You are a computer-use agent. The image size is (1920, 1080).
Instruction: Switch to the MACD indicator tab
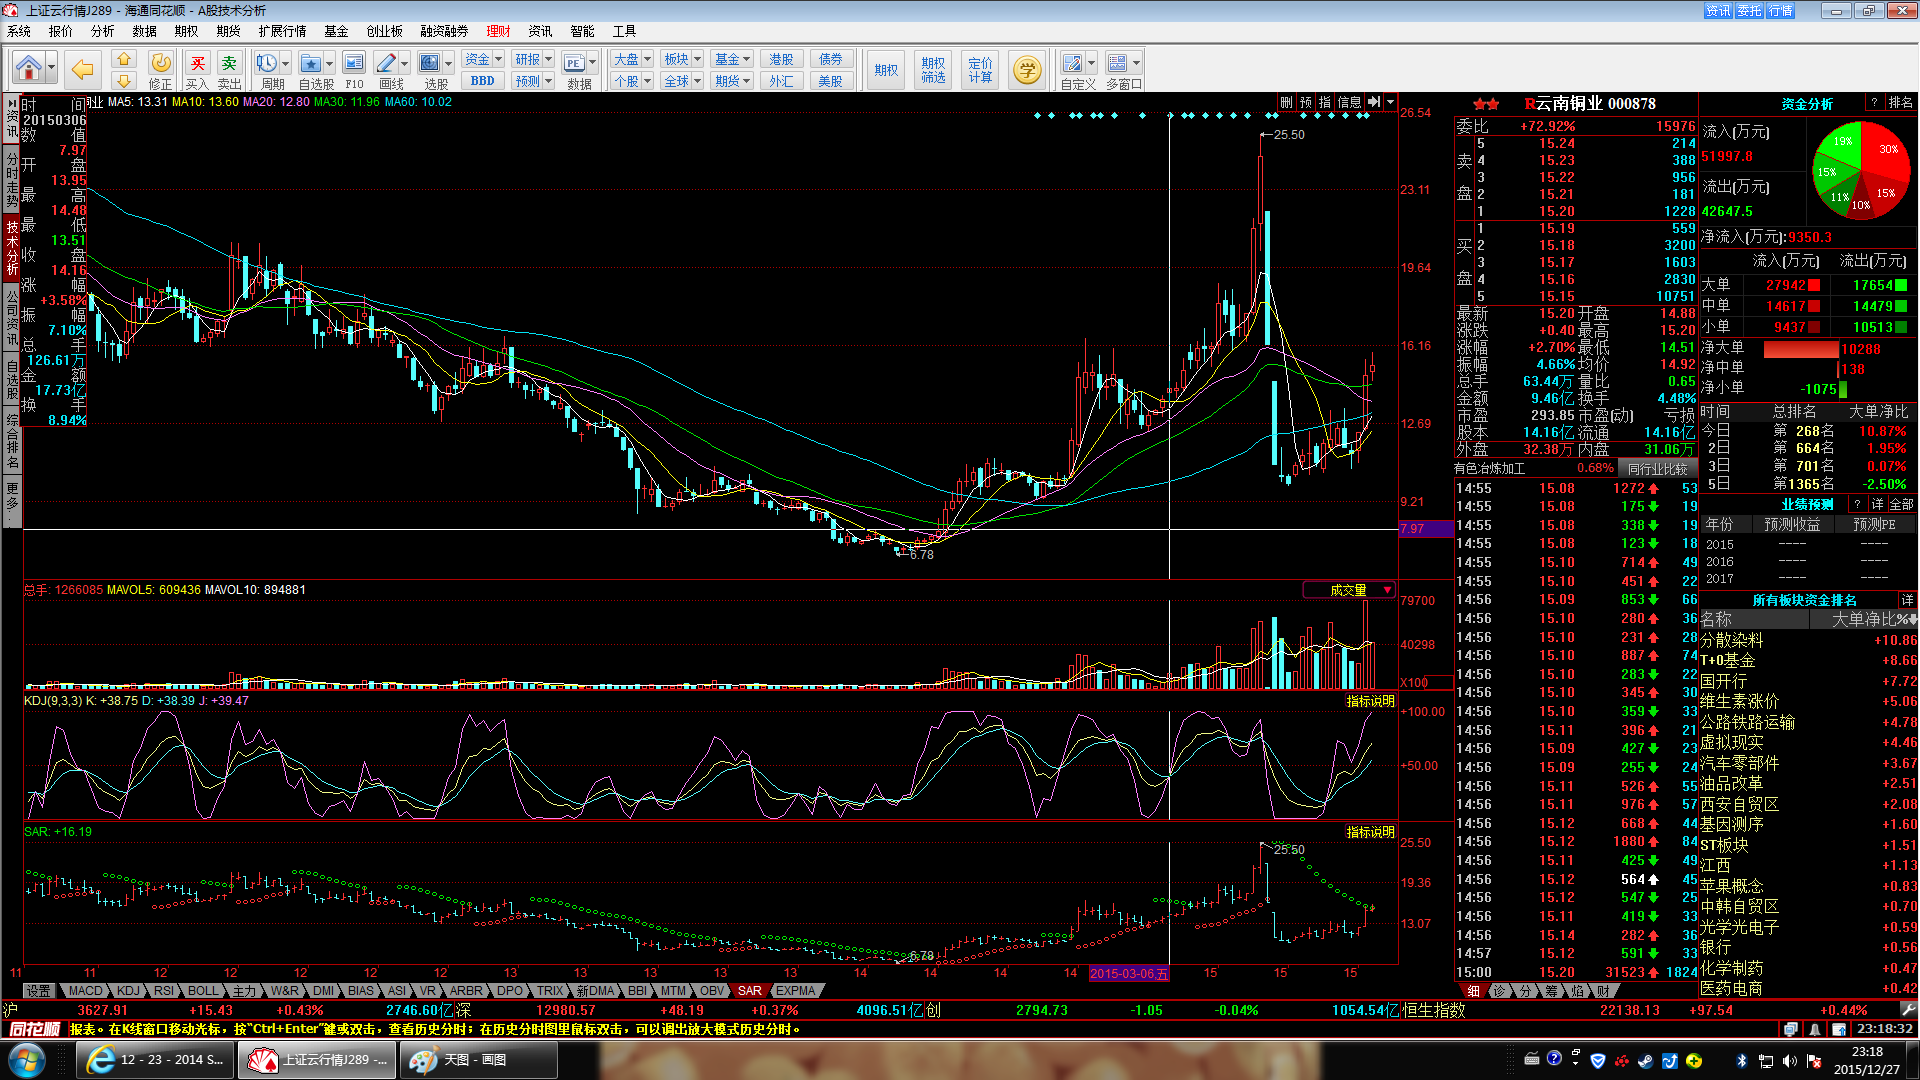click(x=85, y=991)
